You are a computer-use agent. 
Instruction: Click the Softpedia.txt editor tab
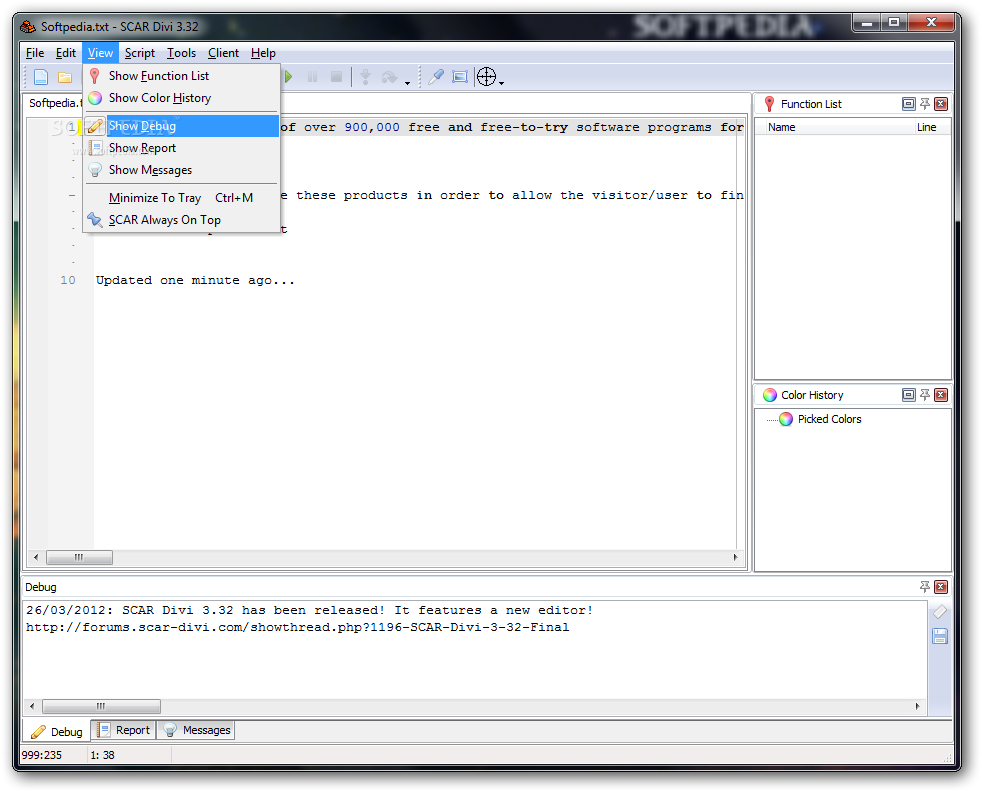pos(54,103)
